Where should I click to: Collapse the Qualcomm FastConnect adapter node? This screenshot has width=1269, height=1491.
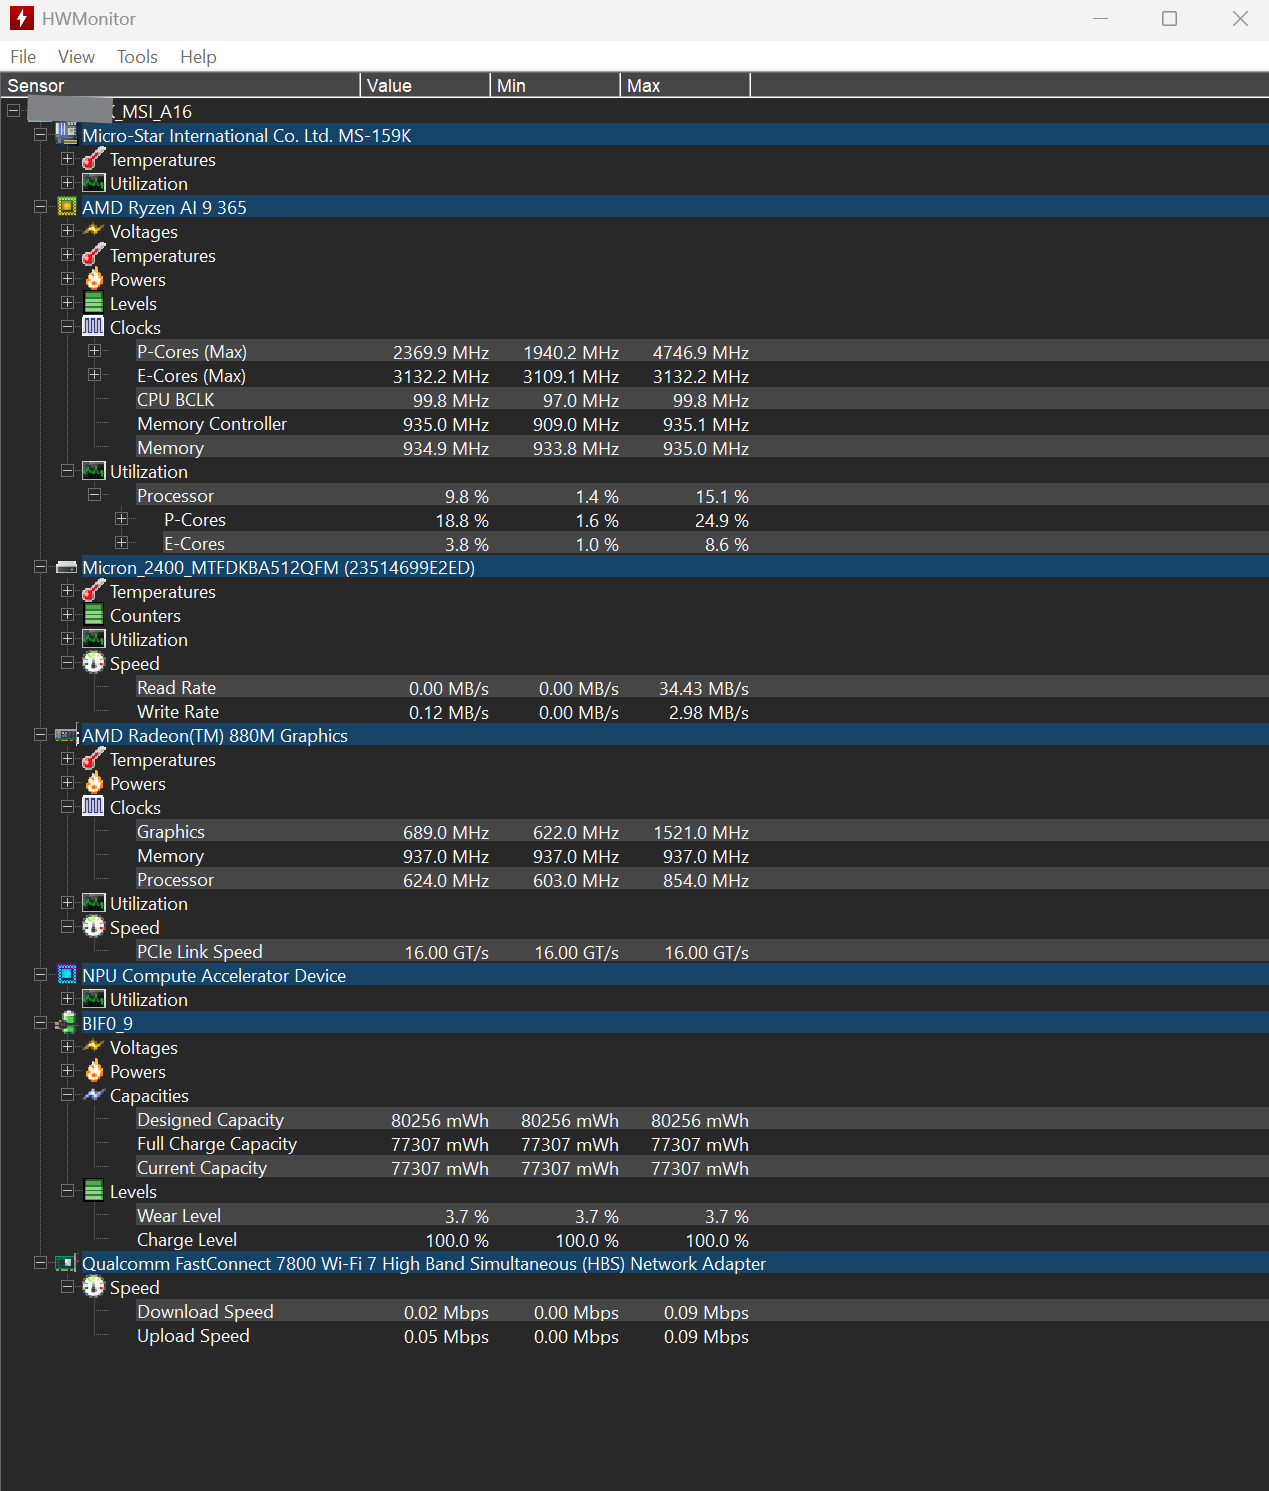point(40,1263)
